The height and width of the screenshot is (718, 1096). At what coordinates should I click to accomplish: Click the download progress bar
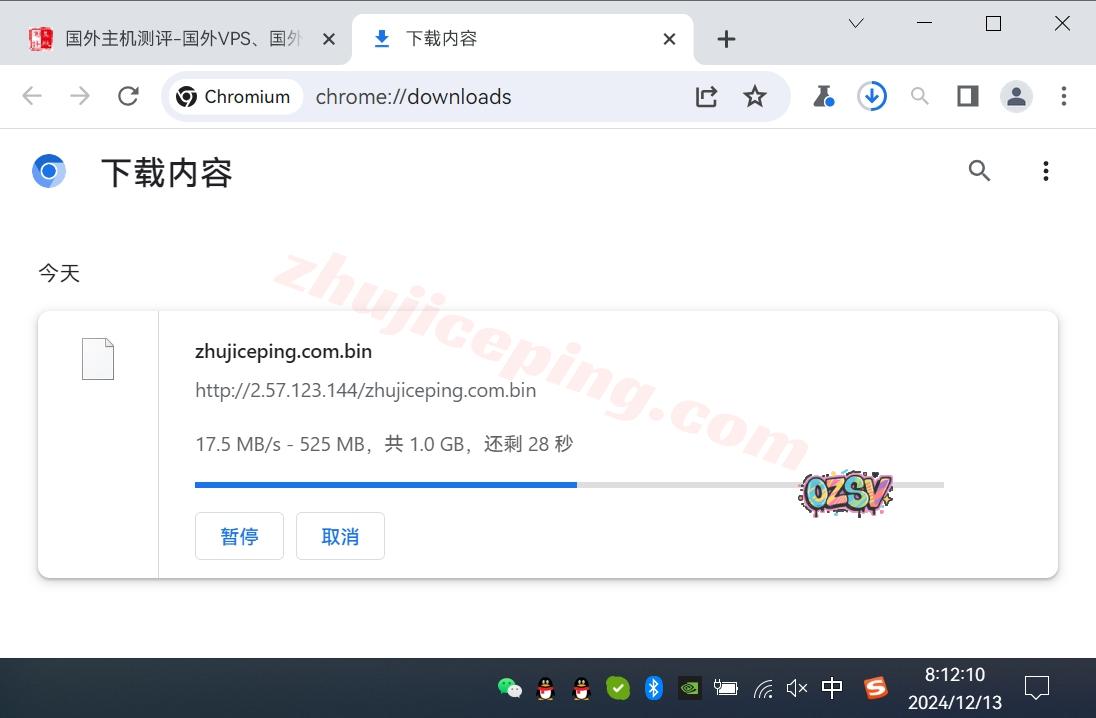tap(569, 485)
